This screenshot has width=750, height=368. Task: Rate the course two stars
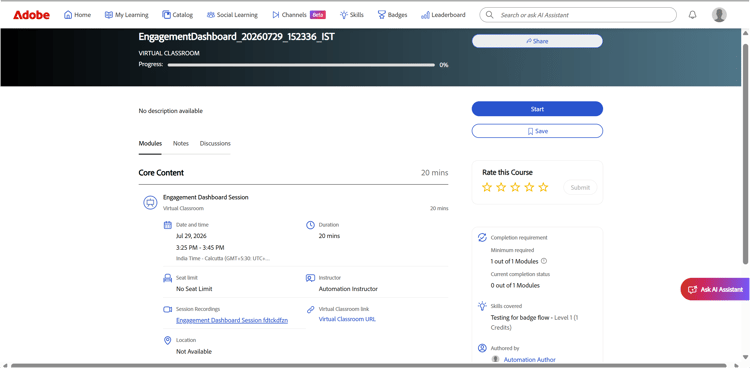pos(501,187)
